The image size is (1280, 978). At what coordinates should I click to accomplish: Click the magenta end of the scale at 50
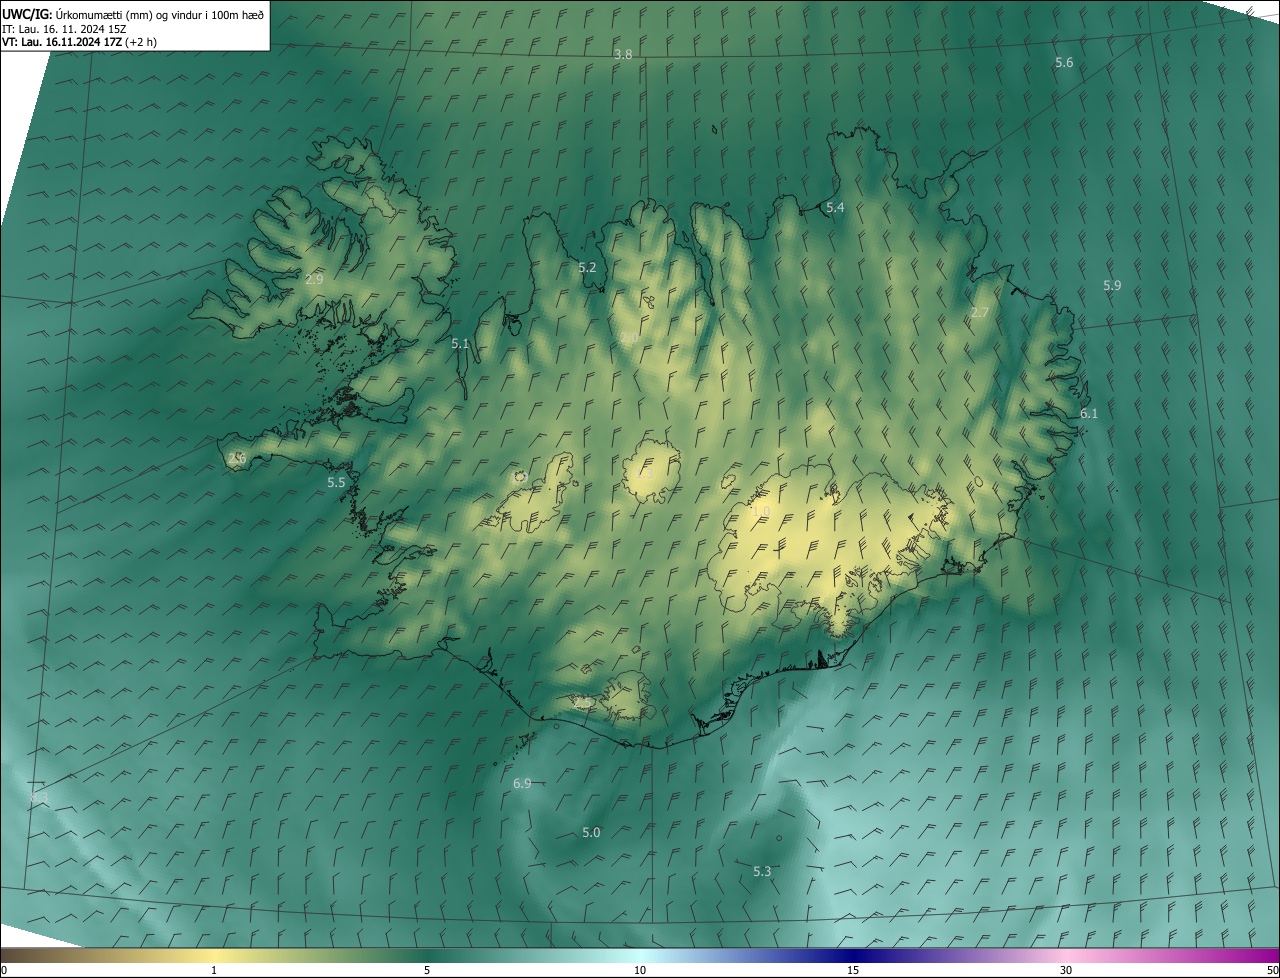[1271, 956]
